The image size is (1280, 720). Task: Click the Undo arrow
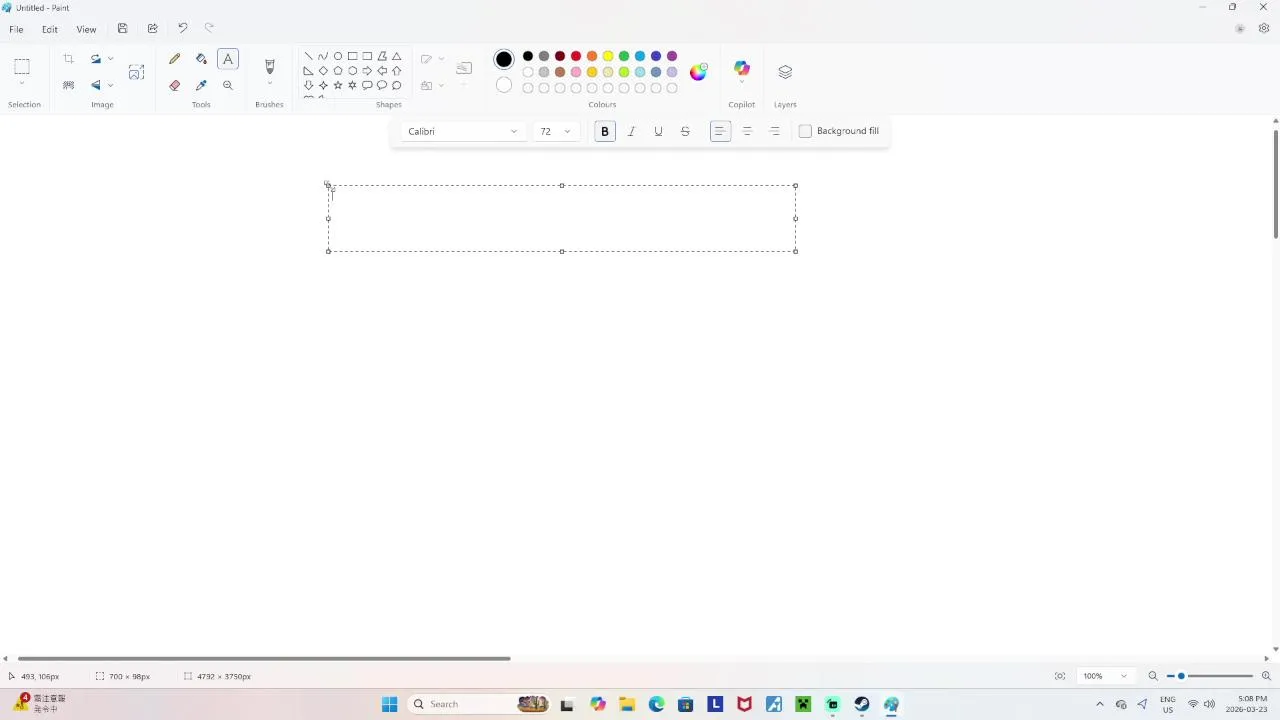182,28
